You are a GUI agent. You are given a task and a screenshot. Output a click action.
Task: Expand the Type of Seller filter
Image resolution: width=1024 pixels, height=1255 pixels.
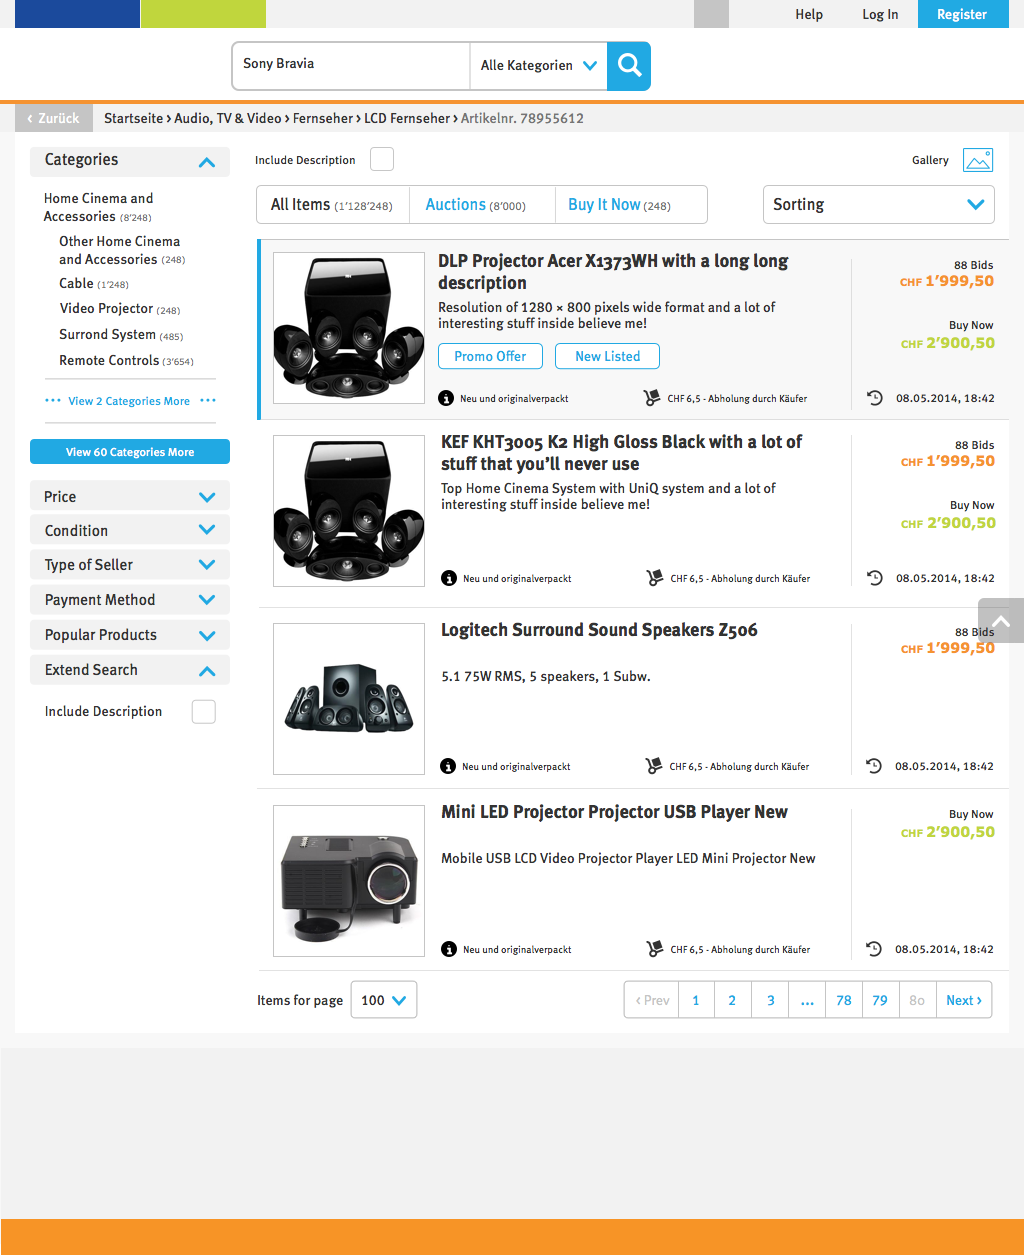point(130,564)
